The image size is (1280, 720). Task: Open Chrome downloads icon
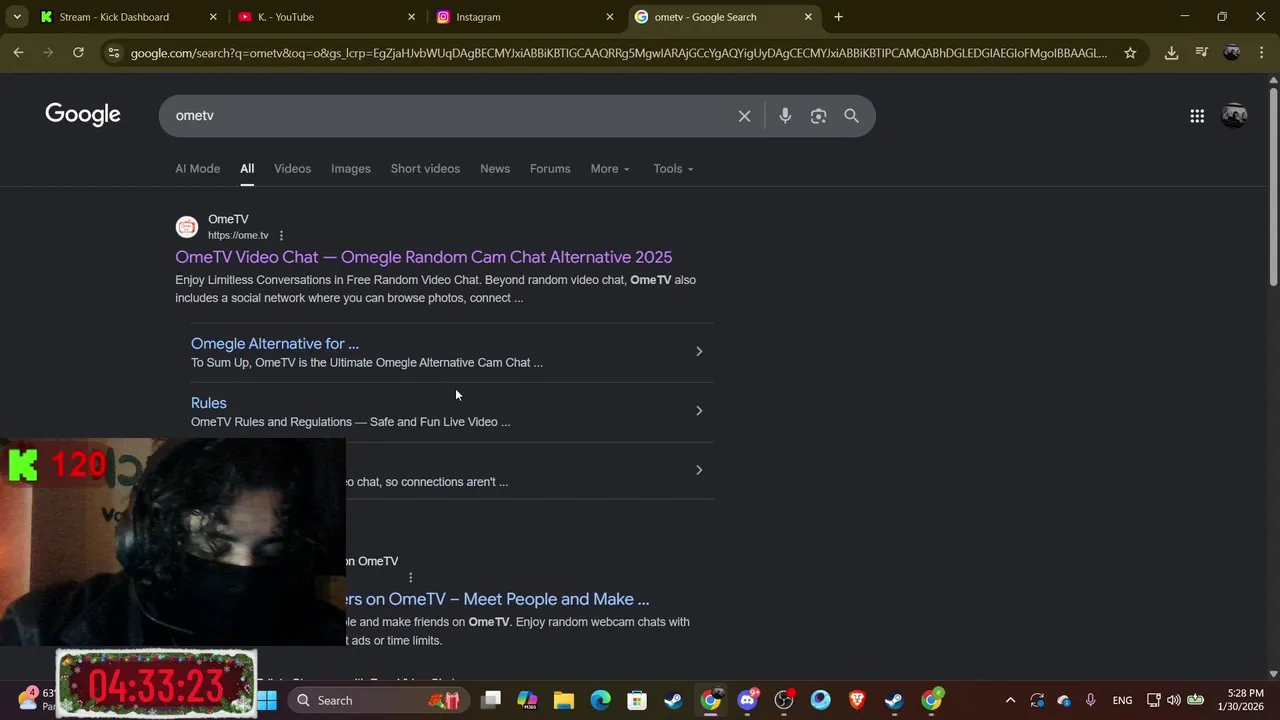click(1171, 53)
